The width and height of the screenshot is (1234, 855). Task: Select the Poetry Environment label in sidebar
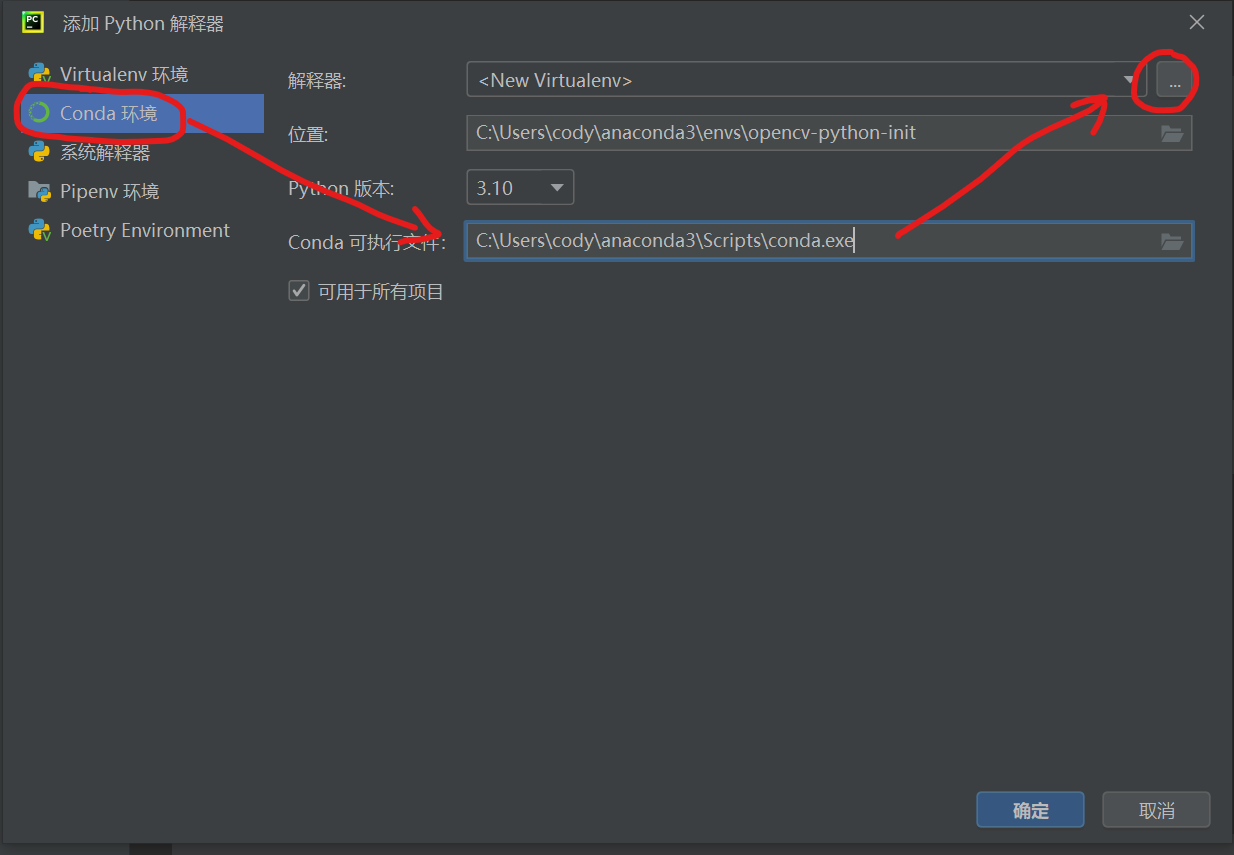[x=144, y=230]
